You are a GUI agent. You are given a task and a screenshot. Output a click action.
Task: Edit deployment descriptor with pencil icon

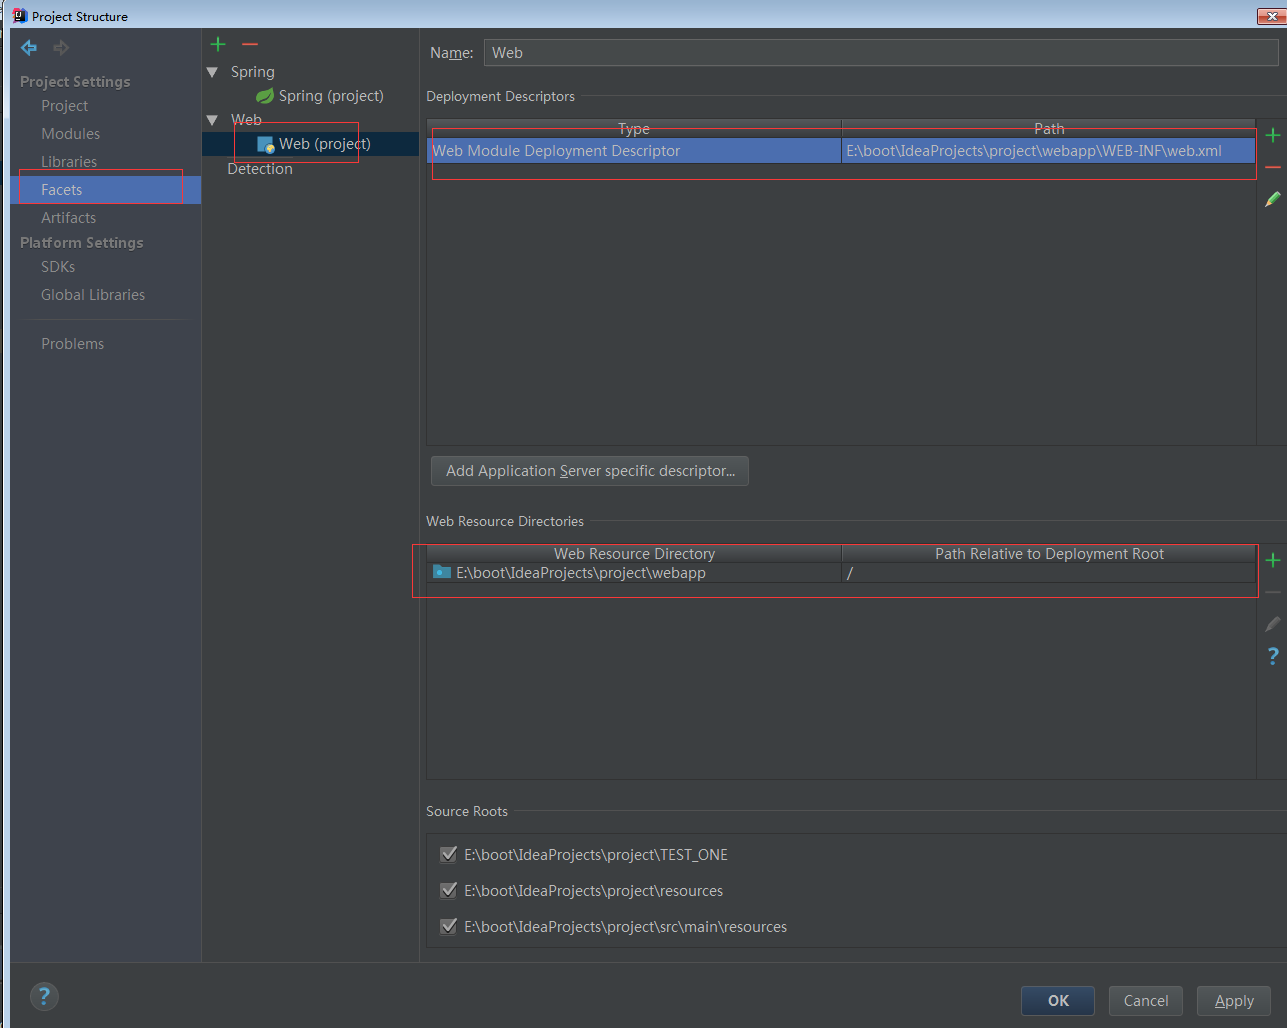[1272, 200]
